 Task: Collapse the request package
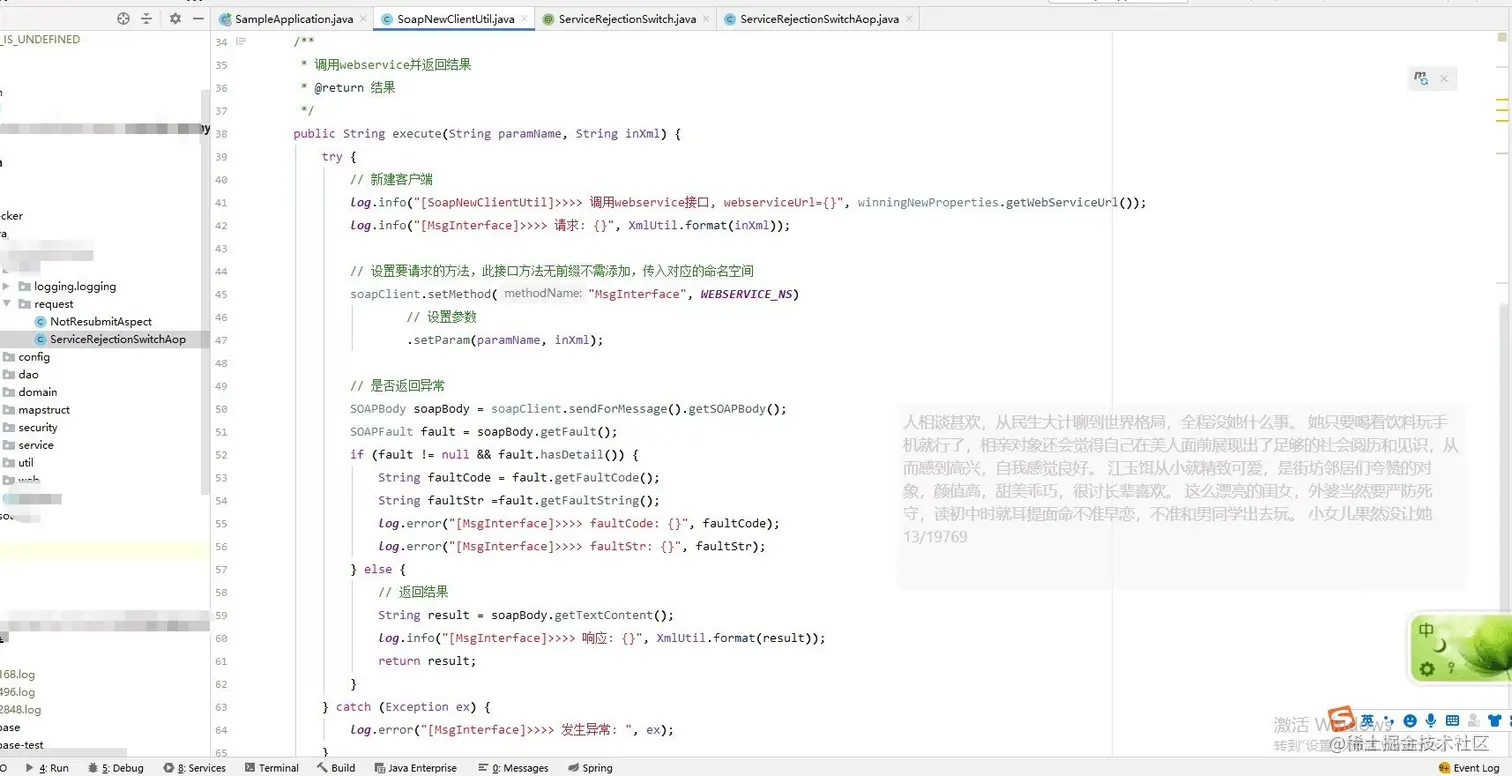[6, 304]
